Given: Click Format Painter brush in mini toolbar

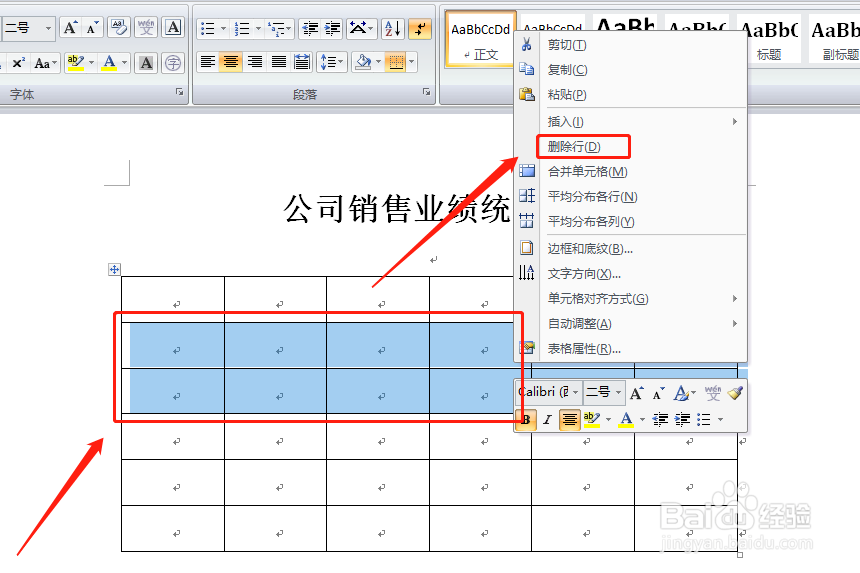Looking at the screenshot, I should (x=735, y=393).
